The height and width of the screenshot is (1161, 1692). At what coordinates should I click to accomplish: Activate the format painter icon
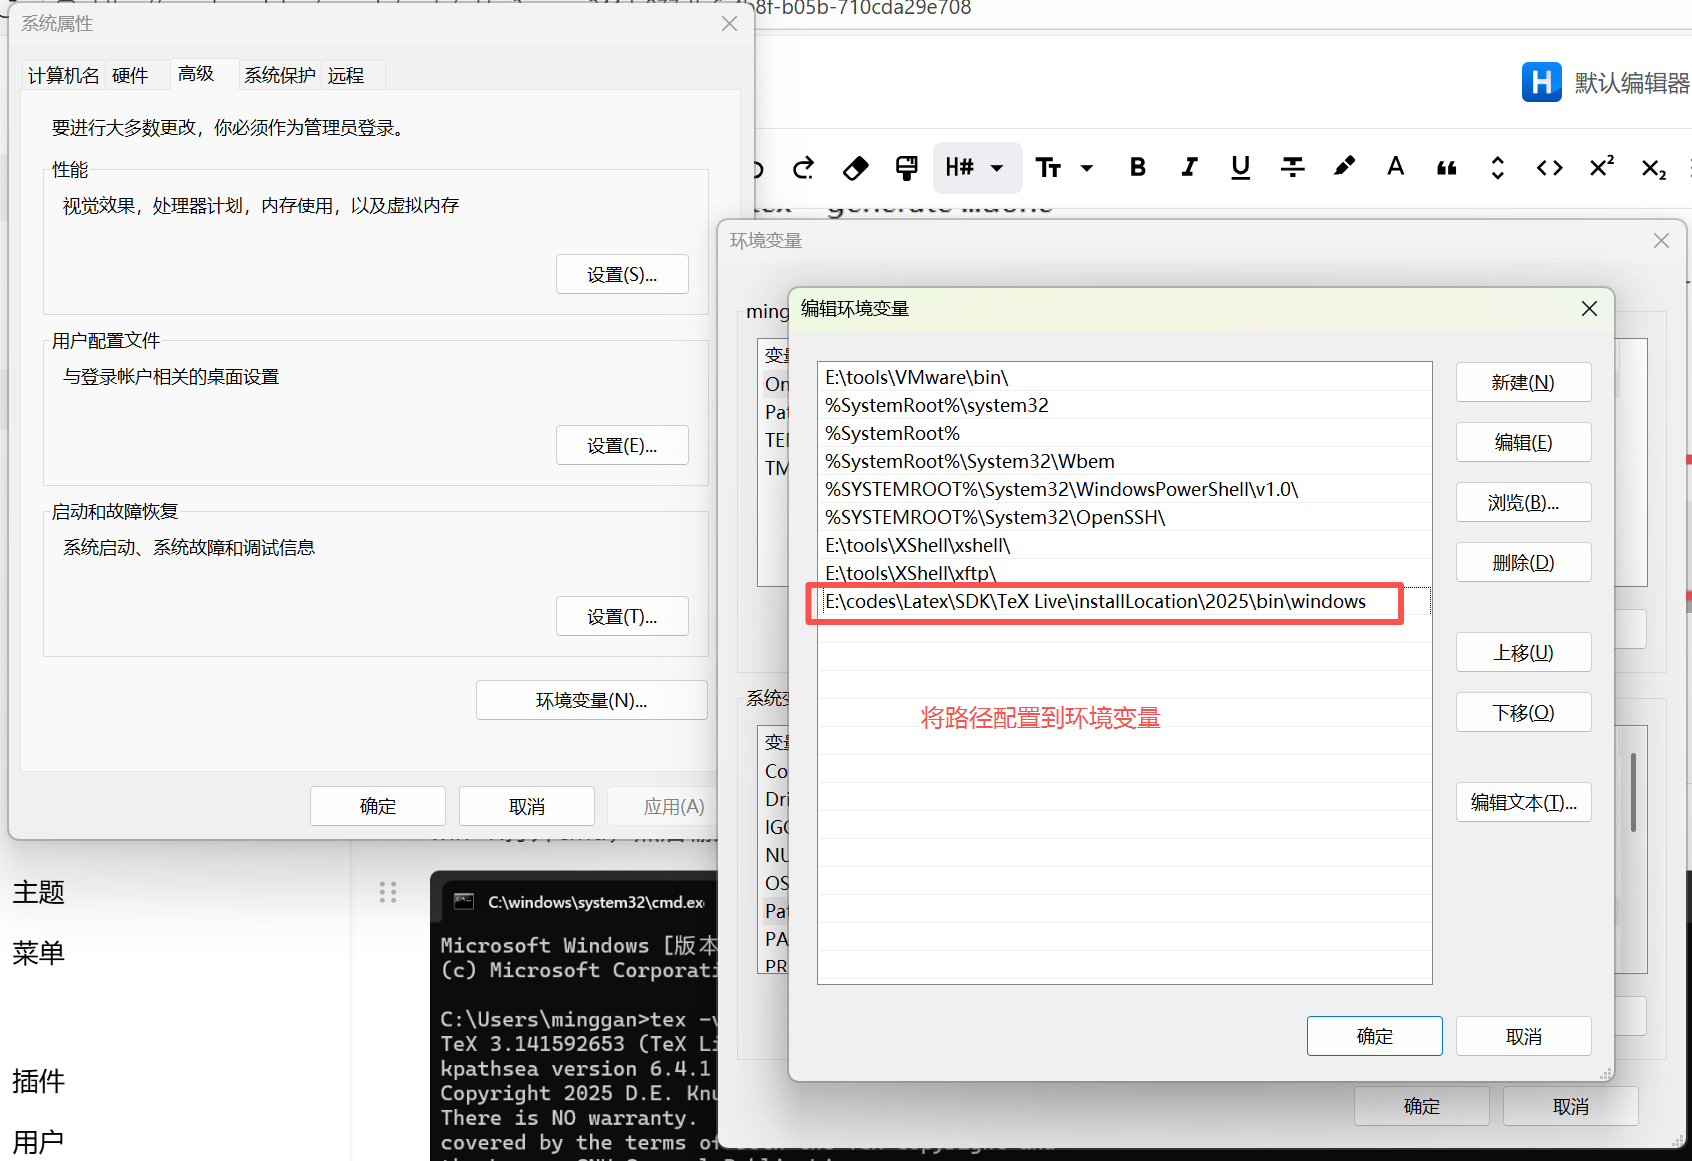(x=906, y=168)
